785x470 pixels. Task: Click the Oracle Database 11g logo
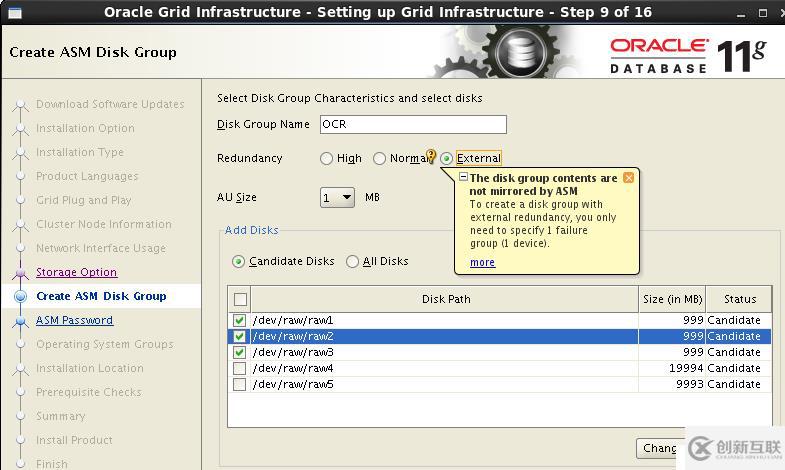coord(686,55)
